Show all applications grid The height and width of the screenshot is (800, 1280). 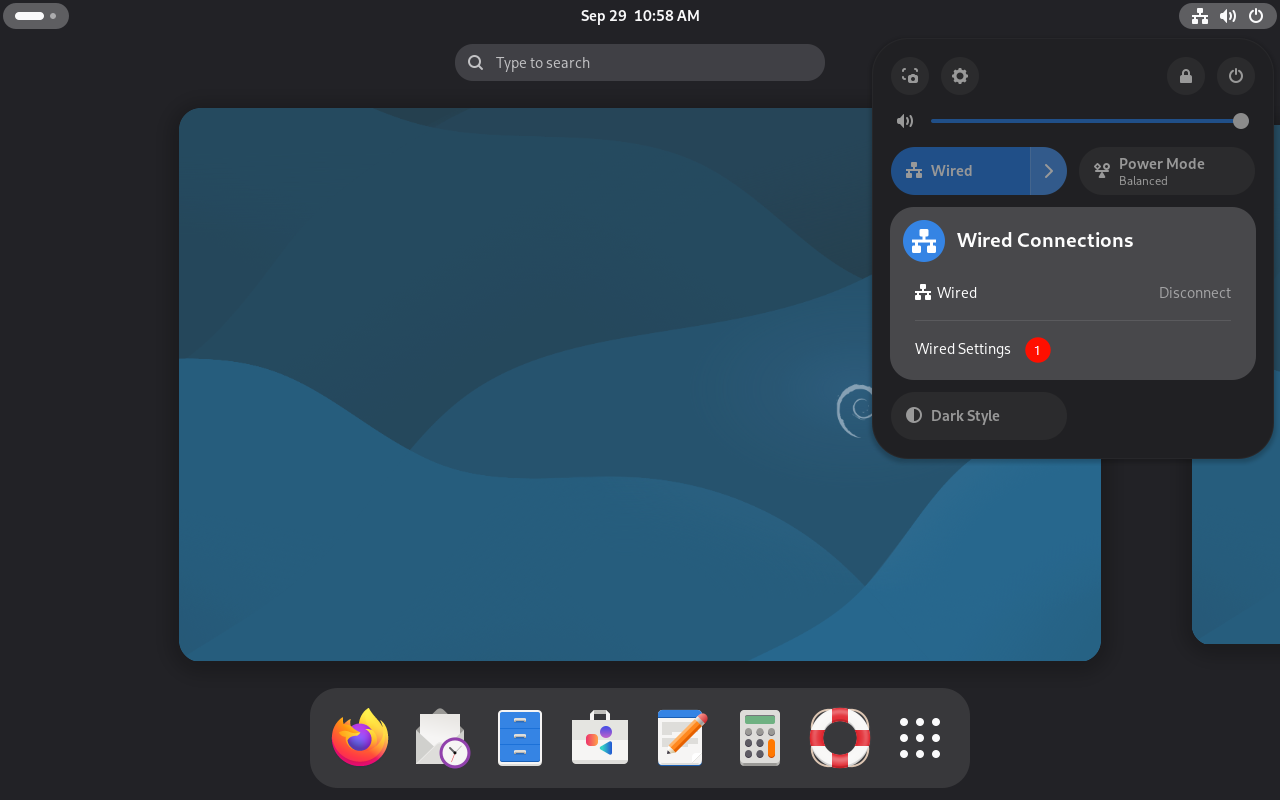pyautogui.click(x=920, y=738)
